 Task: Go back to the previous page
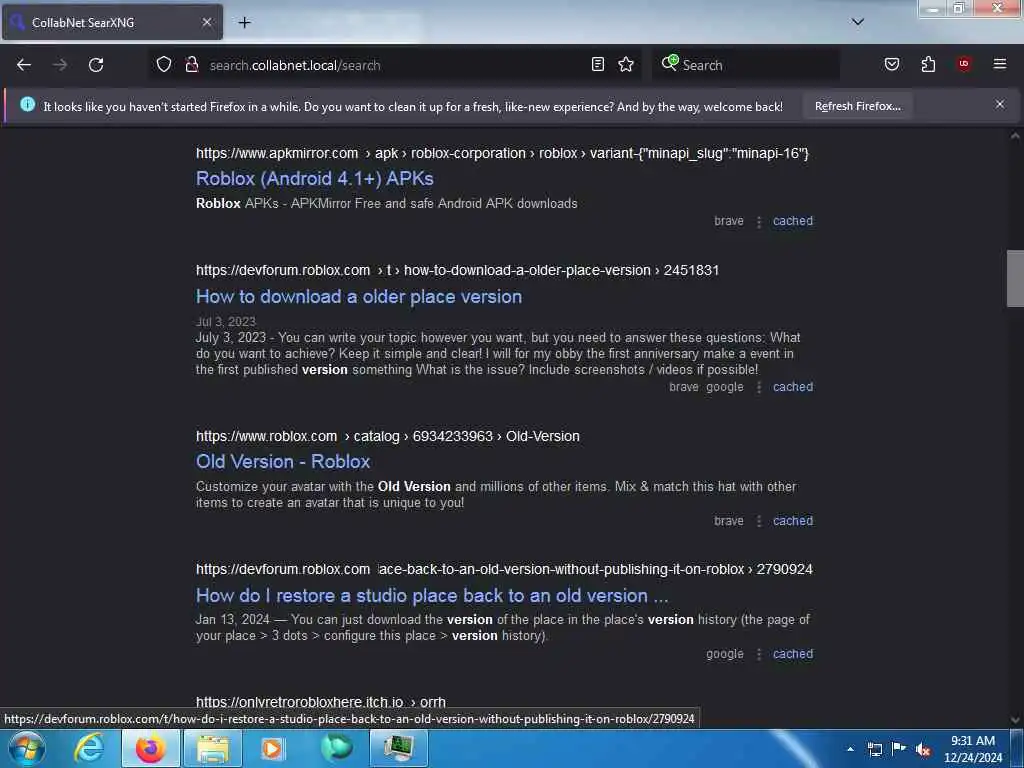coord(24,65)
